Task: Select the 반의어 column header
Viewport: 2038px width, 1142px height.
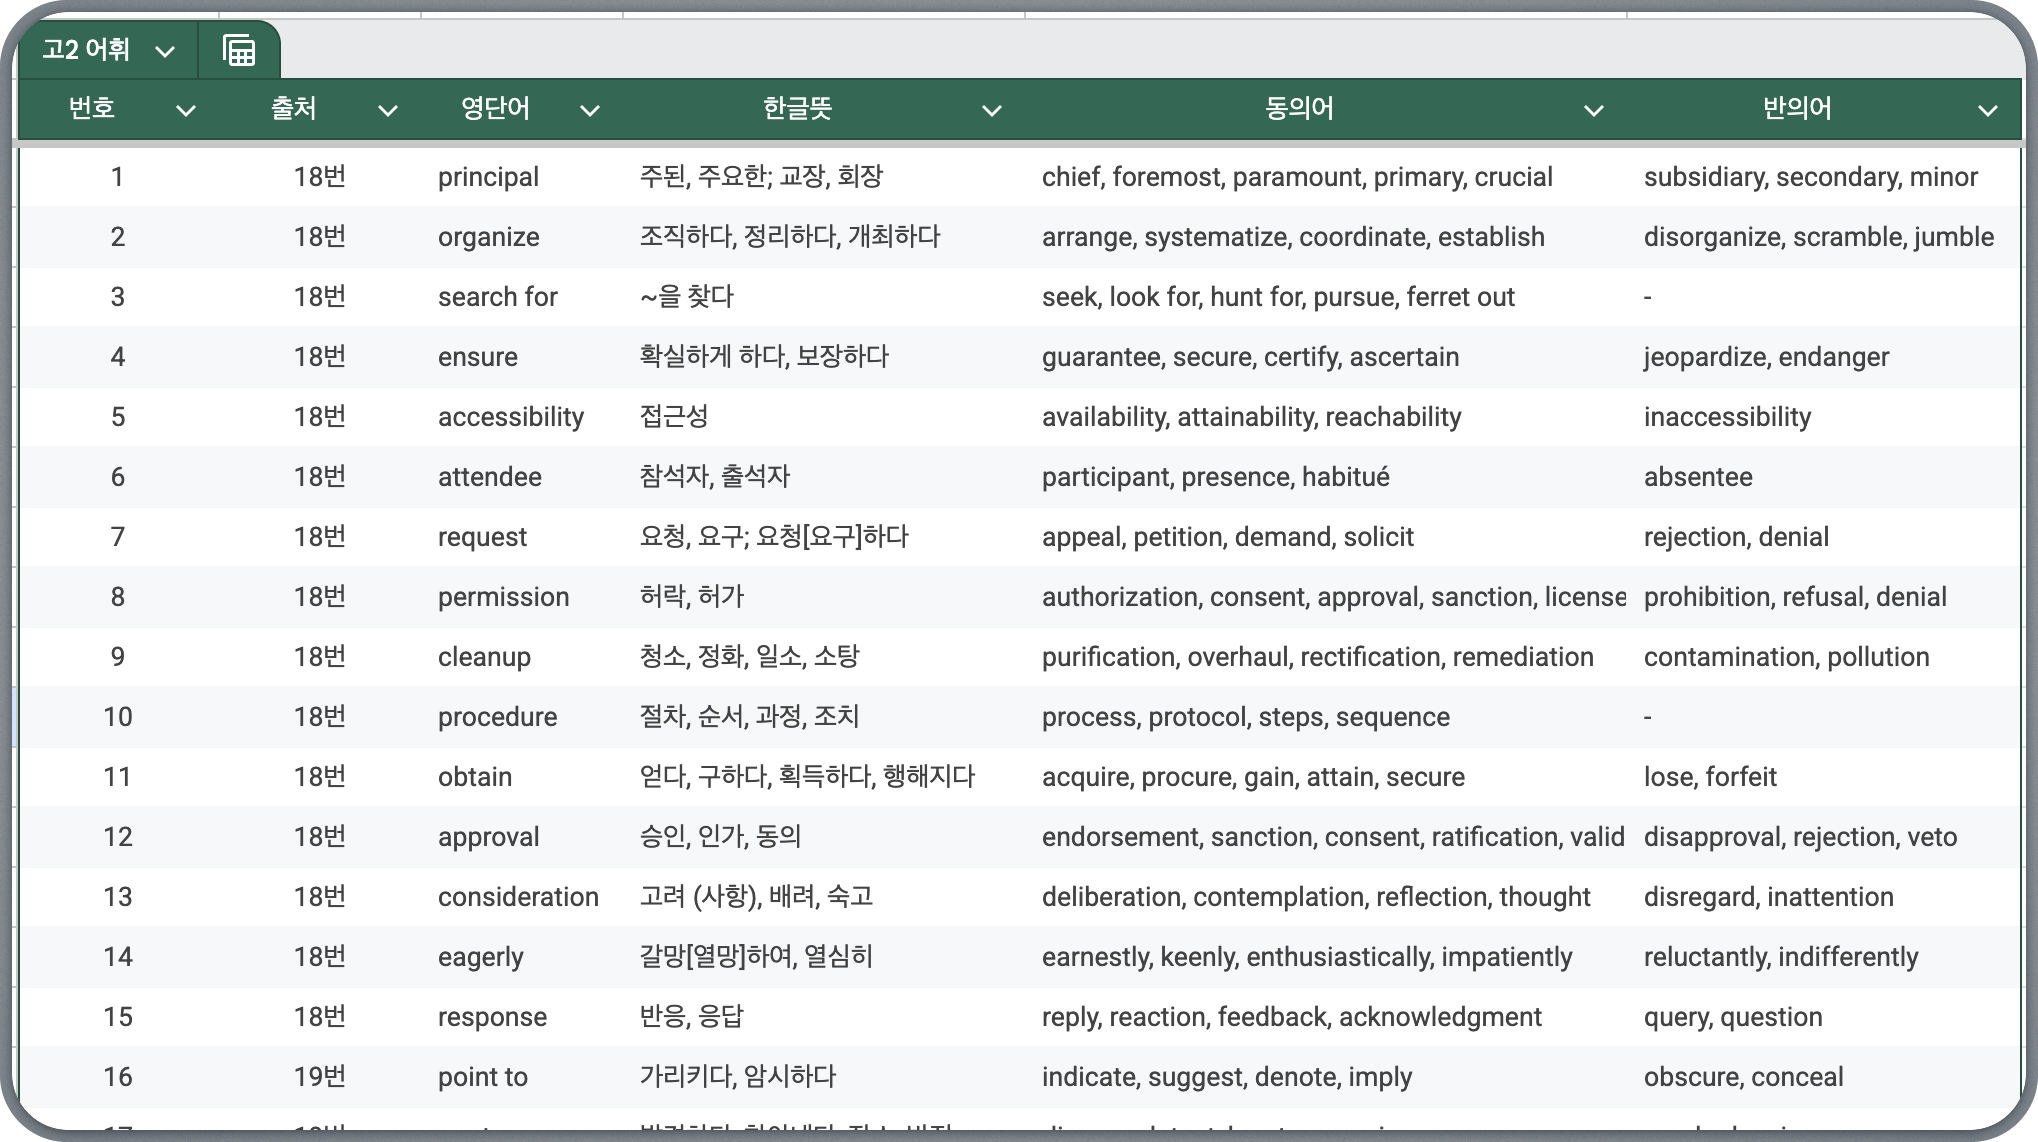Action: (1796, 108)
